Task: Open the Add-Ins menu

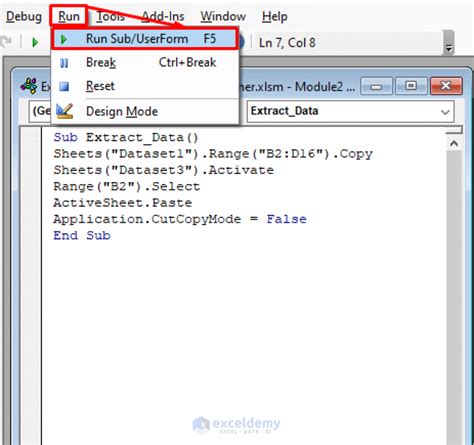Action: click(x=163, y=16)
